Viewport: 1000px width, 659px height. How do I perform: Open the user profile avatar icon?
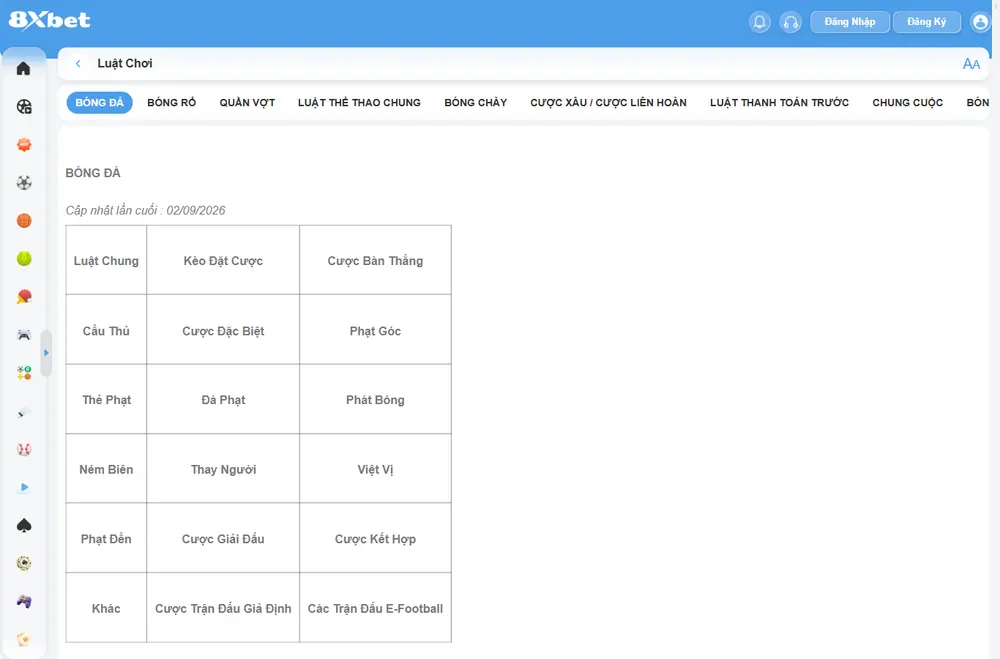[x=980, y=22]
